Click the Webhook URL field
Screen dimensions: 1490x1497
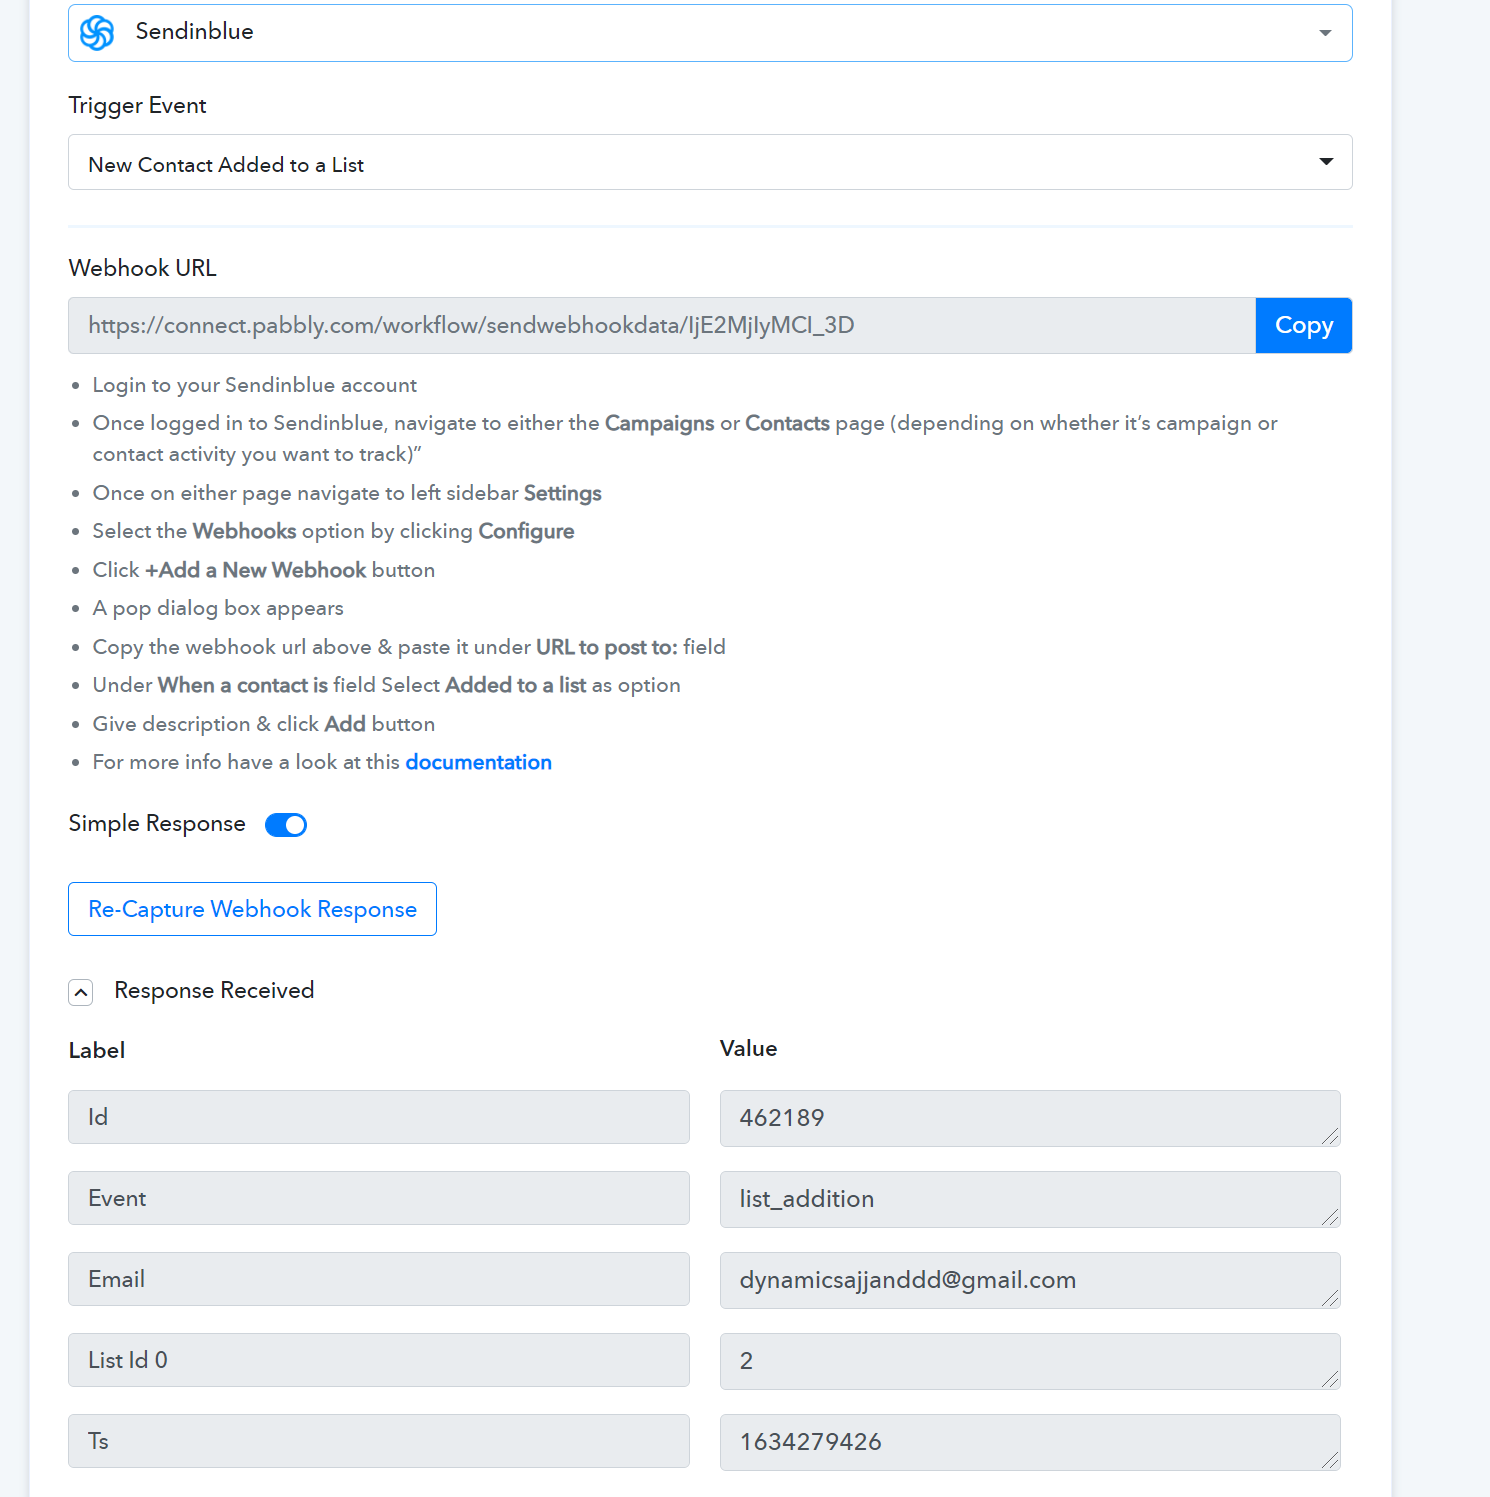[x=662, y=325]
